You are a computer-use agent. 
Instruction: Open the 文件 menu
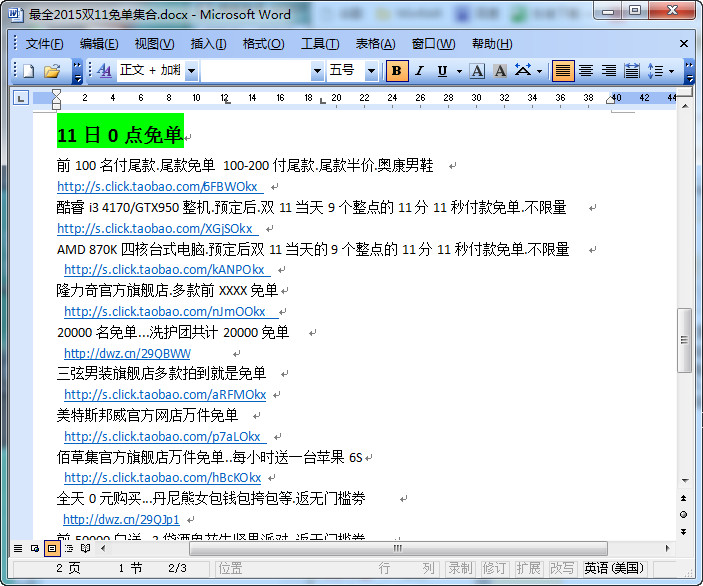[x=44, y=44]
